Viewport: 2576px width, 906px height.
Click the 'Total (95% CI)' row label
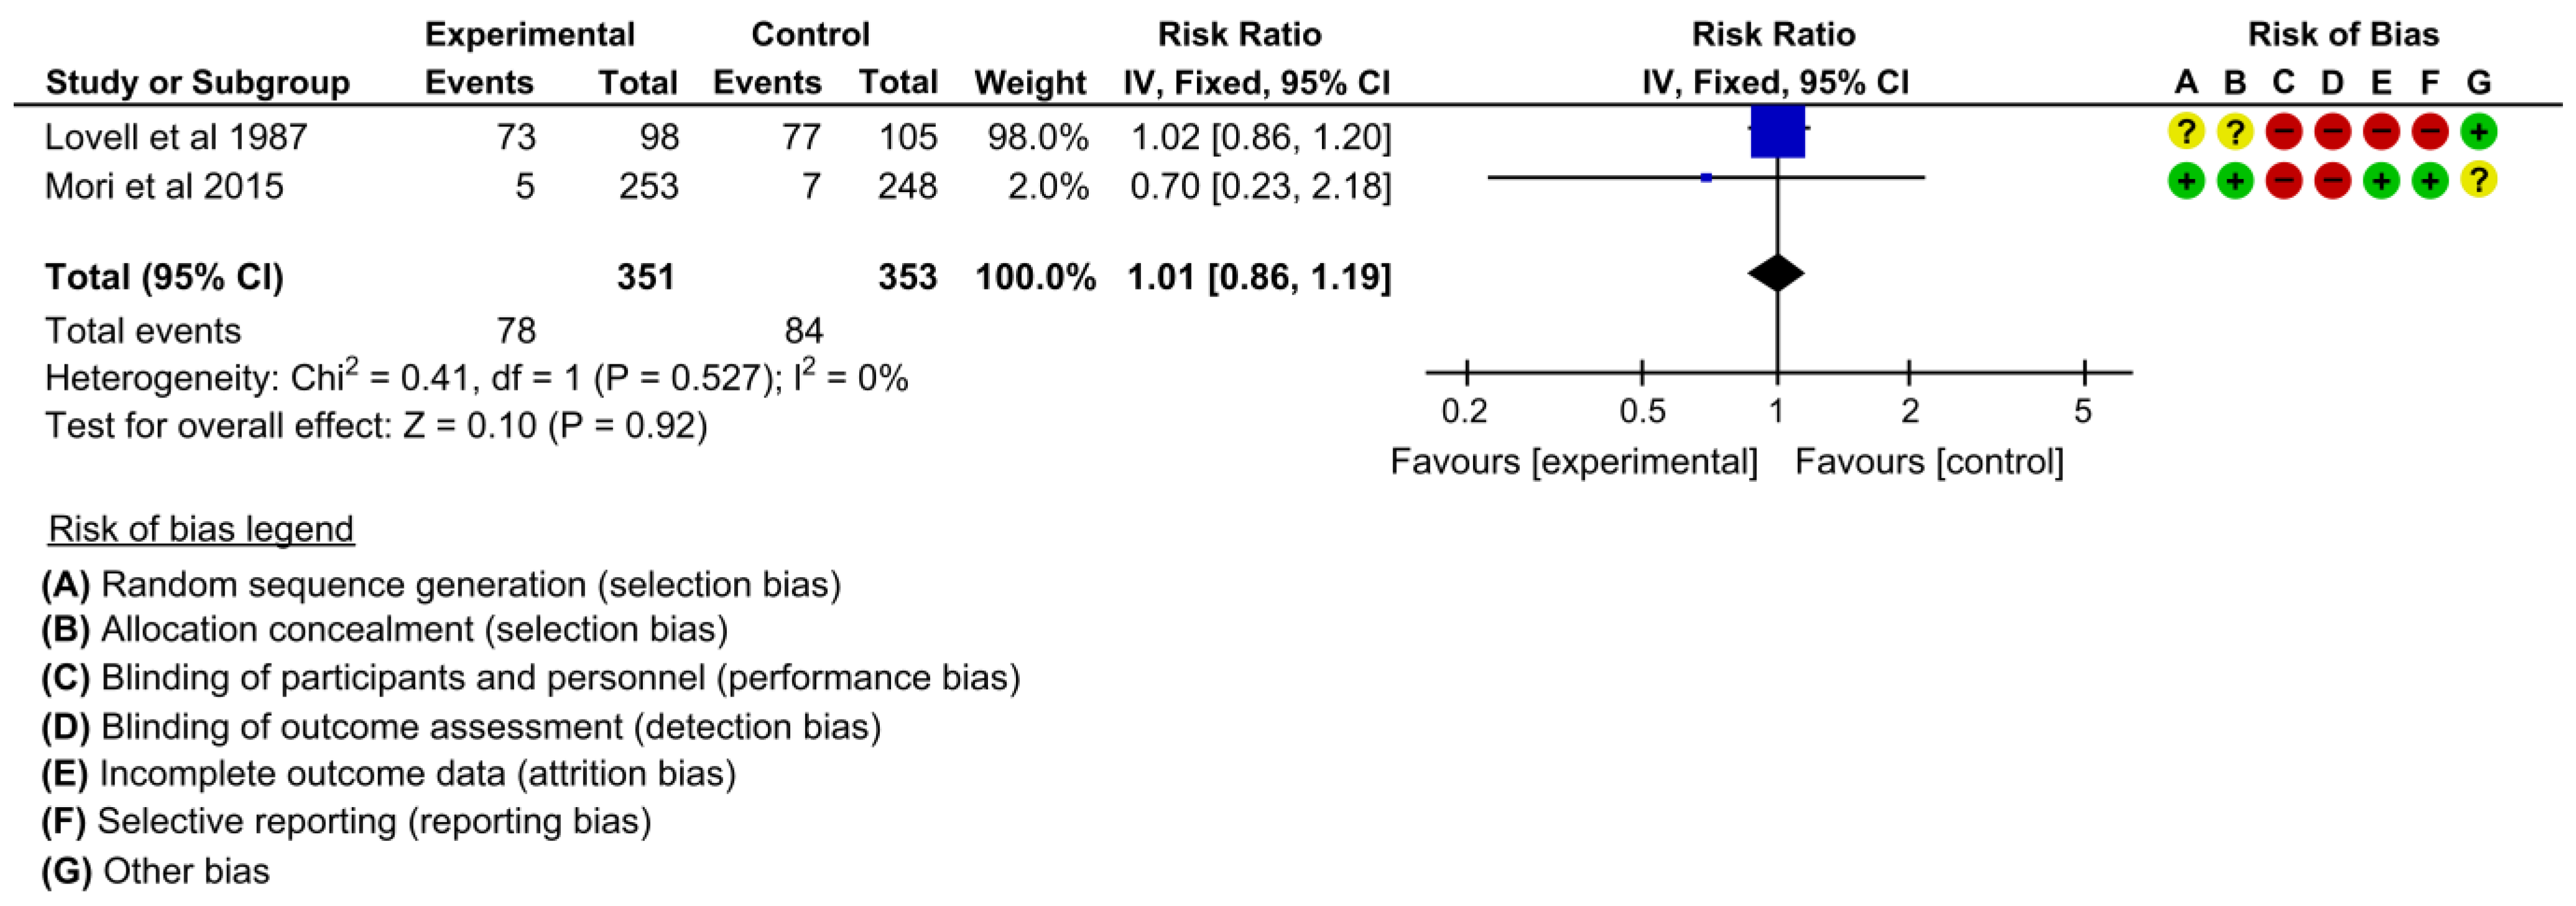pos(164,277)
